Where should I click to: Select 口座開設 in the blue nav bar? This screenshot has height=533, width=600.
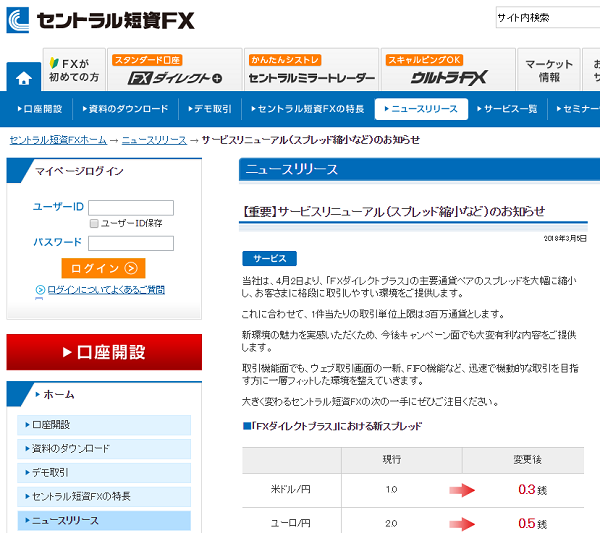[x=40, y=109]
